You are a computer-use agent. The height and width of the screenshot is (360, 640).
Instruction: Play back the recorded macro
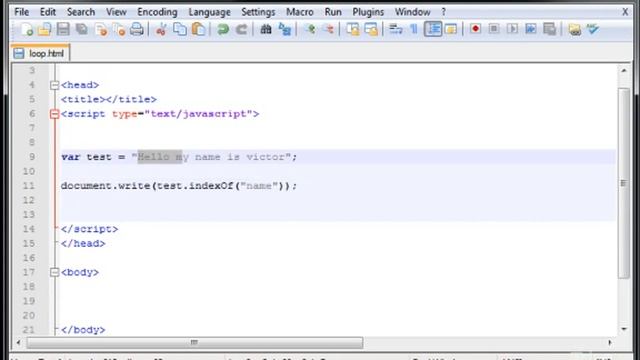point(512,29)
